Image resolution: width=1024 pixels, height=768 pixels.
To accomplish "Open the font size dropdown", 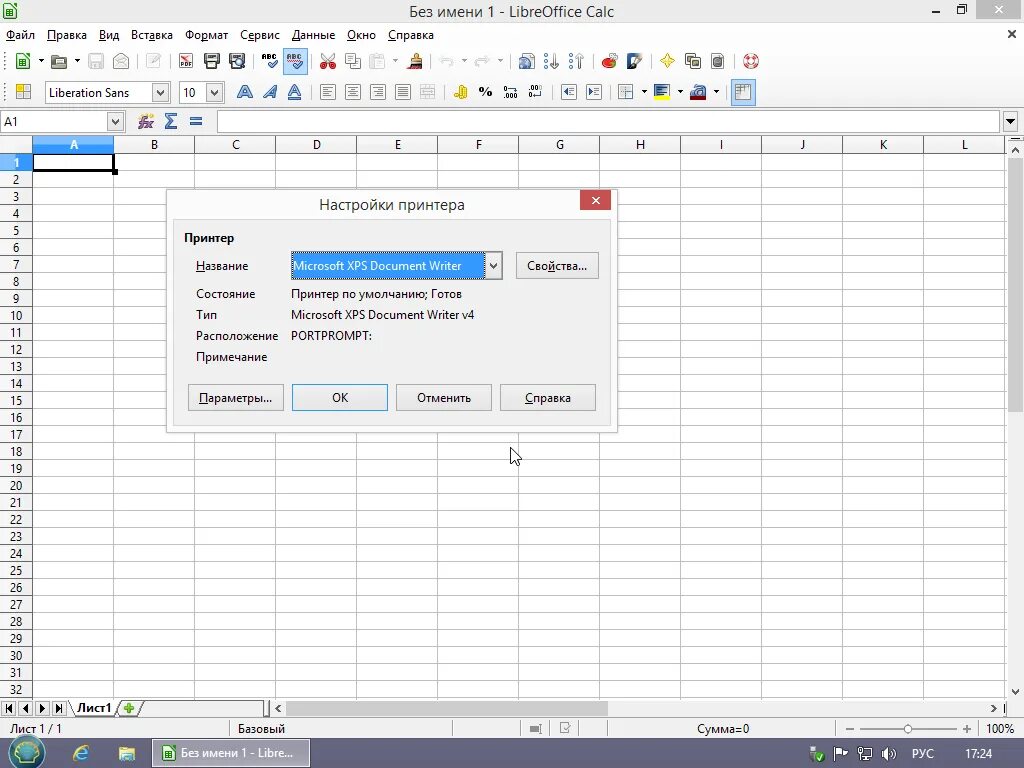I will click(215, 93).
